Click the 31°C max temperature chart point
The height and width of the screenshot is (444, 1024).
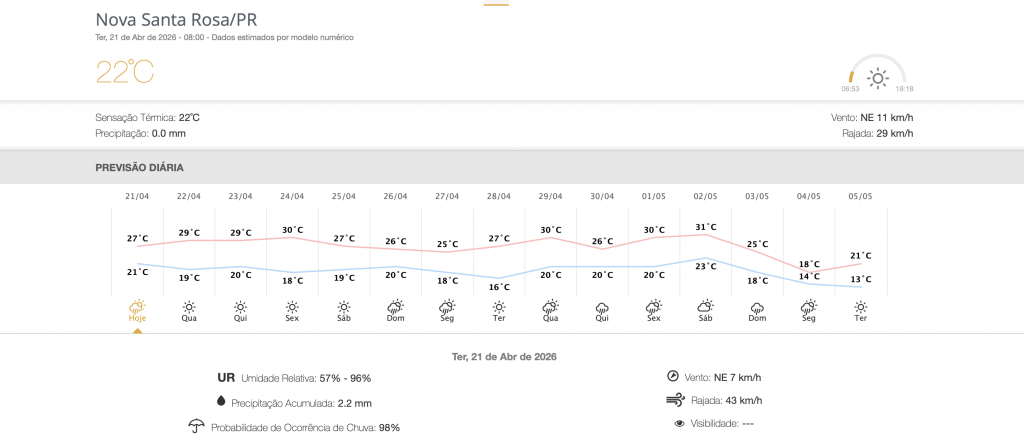706,235
